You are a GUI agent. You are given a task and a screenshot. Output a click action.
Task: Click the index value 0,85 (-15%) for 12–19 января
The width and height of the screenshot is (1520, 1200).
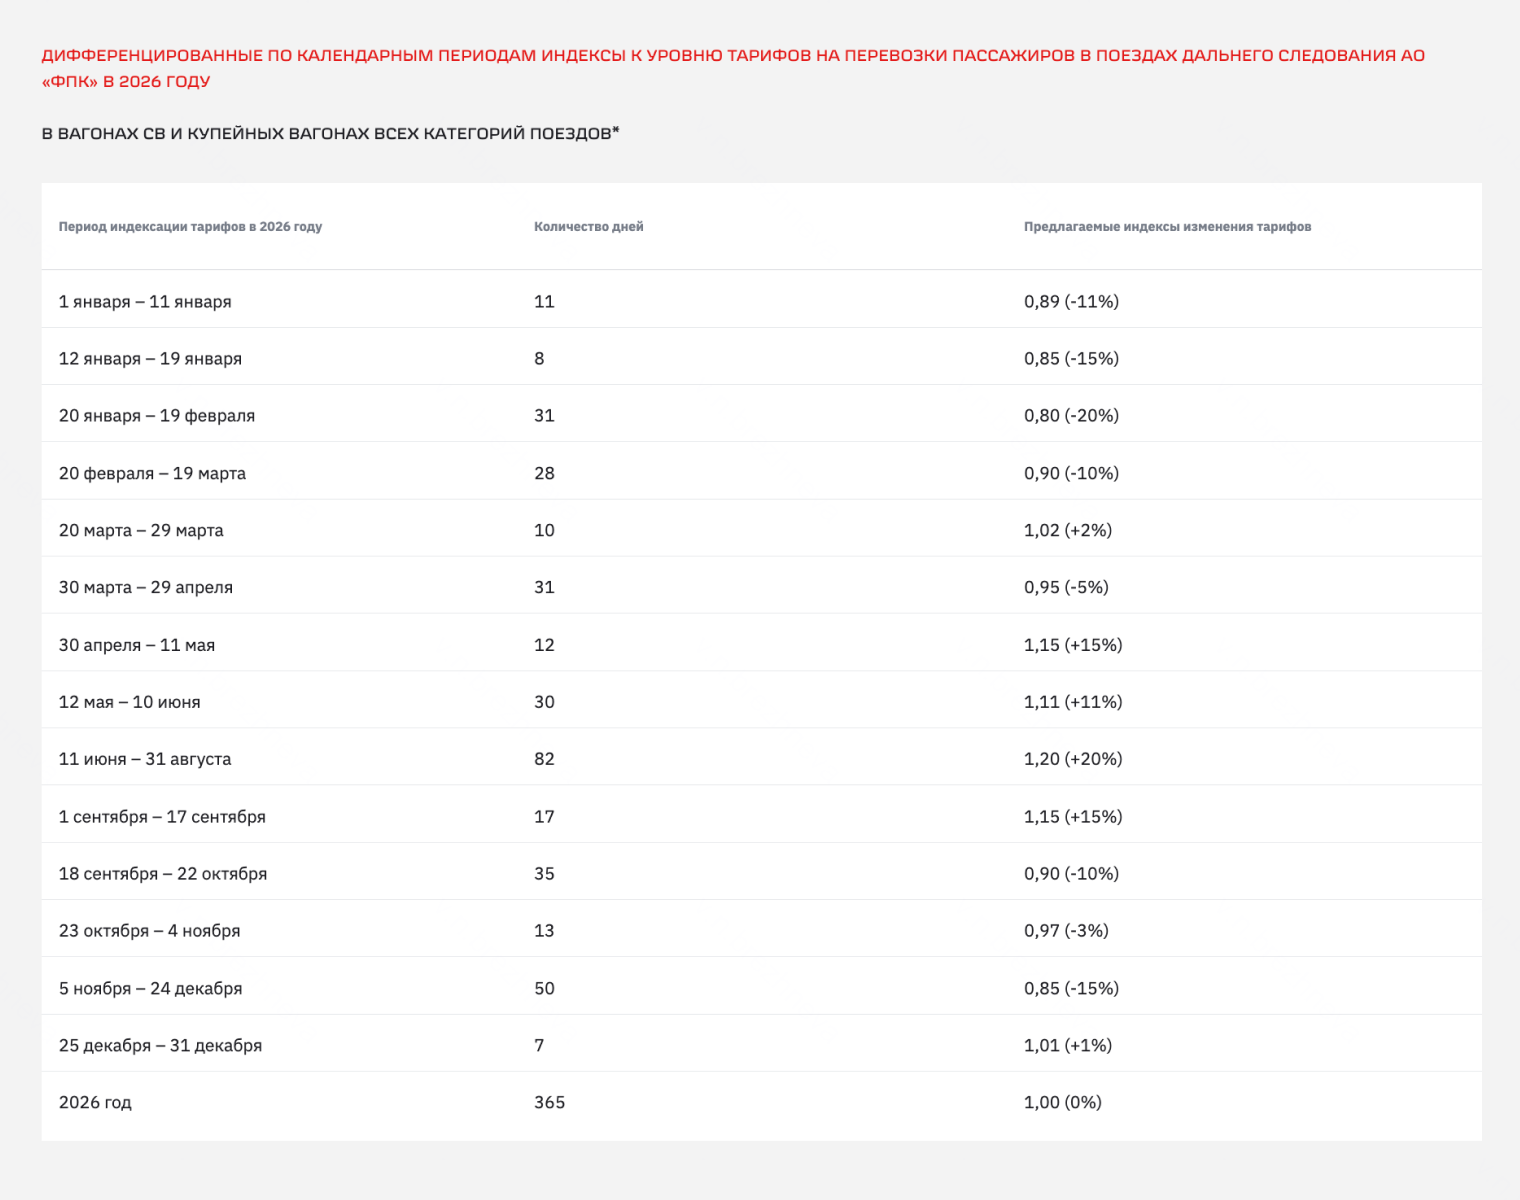tap(1071, 359)
